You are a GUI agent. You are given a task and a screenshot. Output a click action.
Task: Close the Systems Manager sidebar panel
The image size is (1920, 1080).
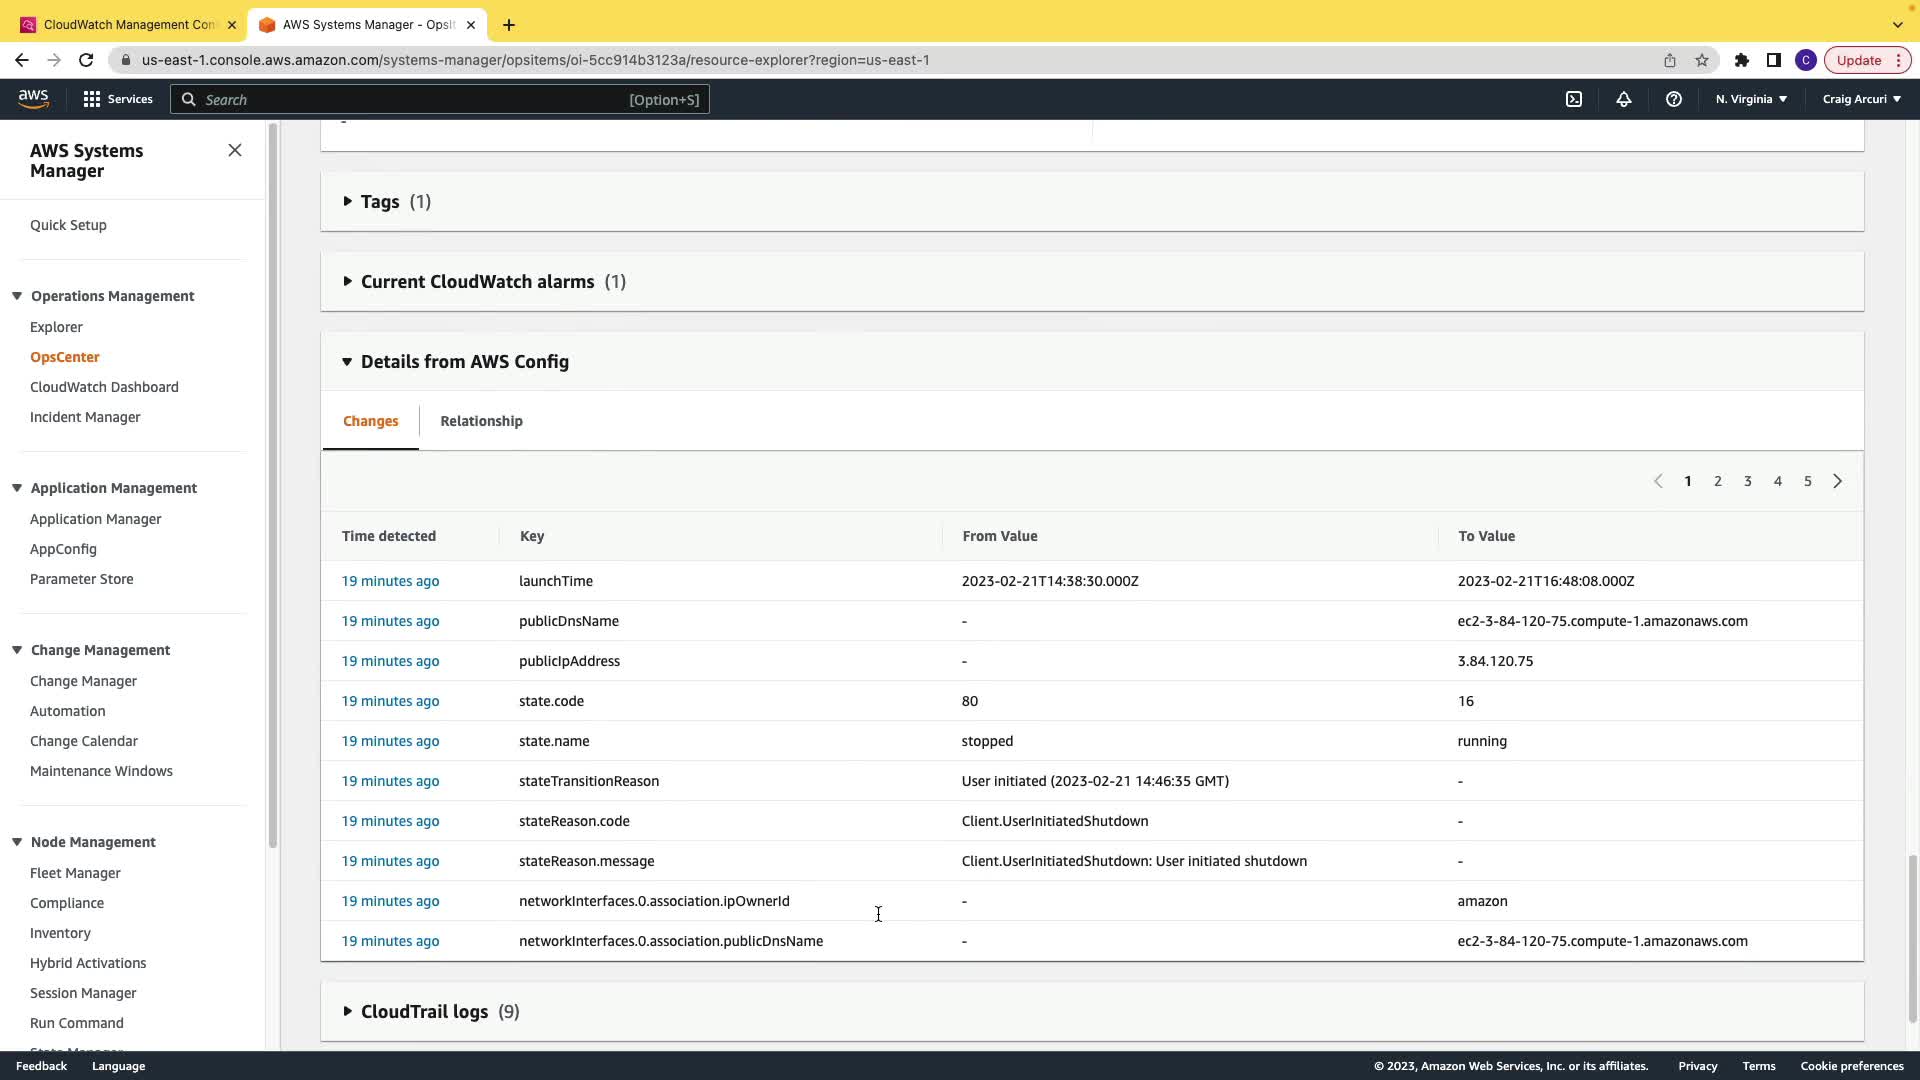pos(235,150)
